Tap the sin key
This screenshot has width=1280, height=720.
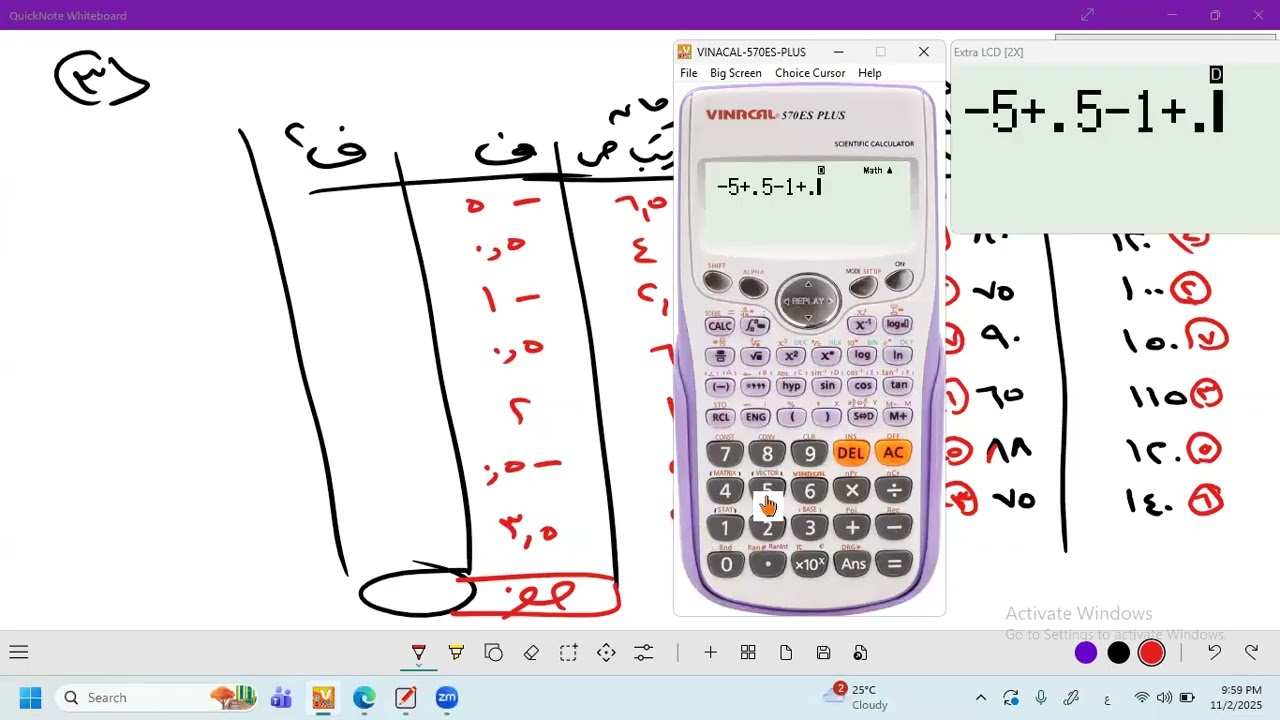coord(827,386)
